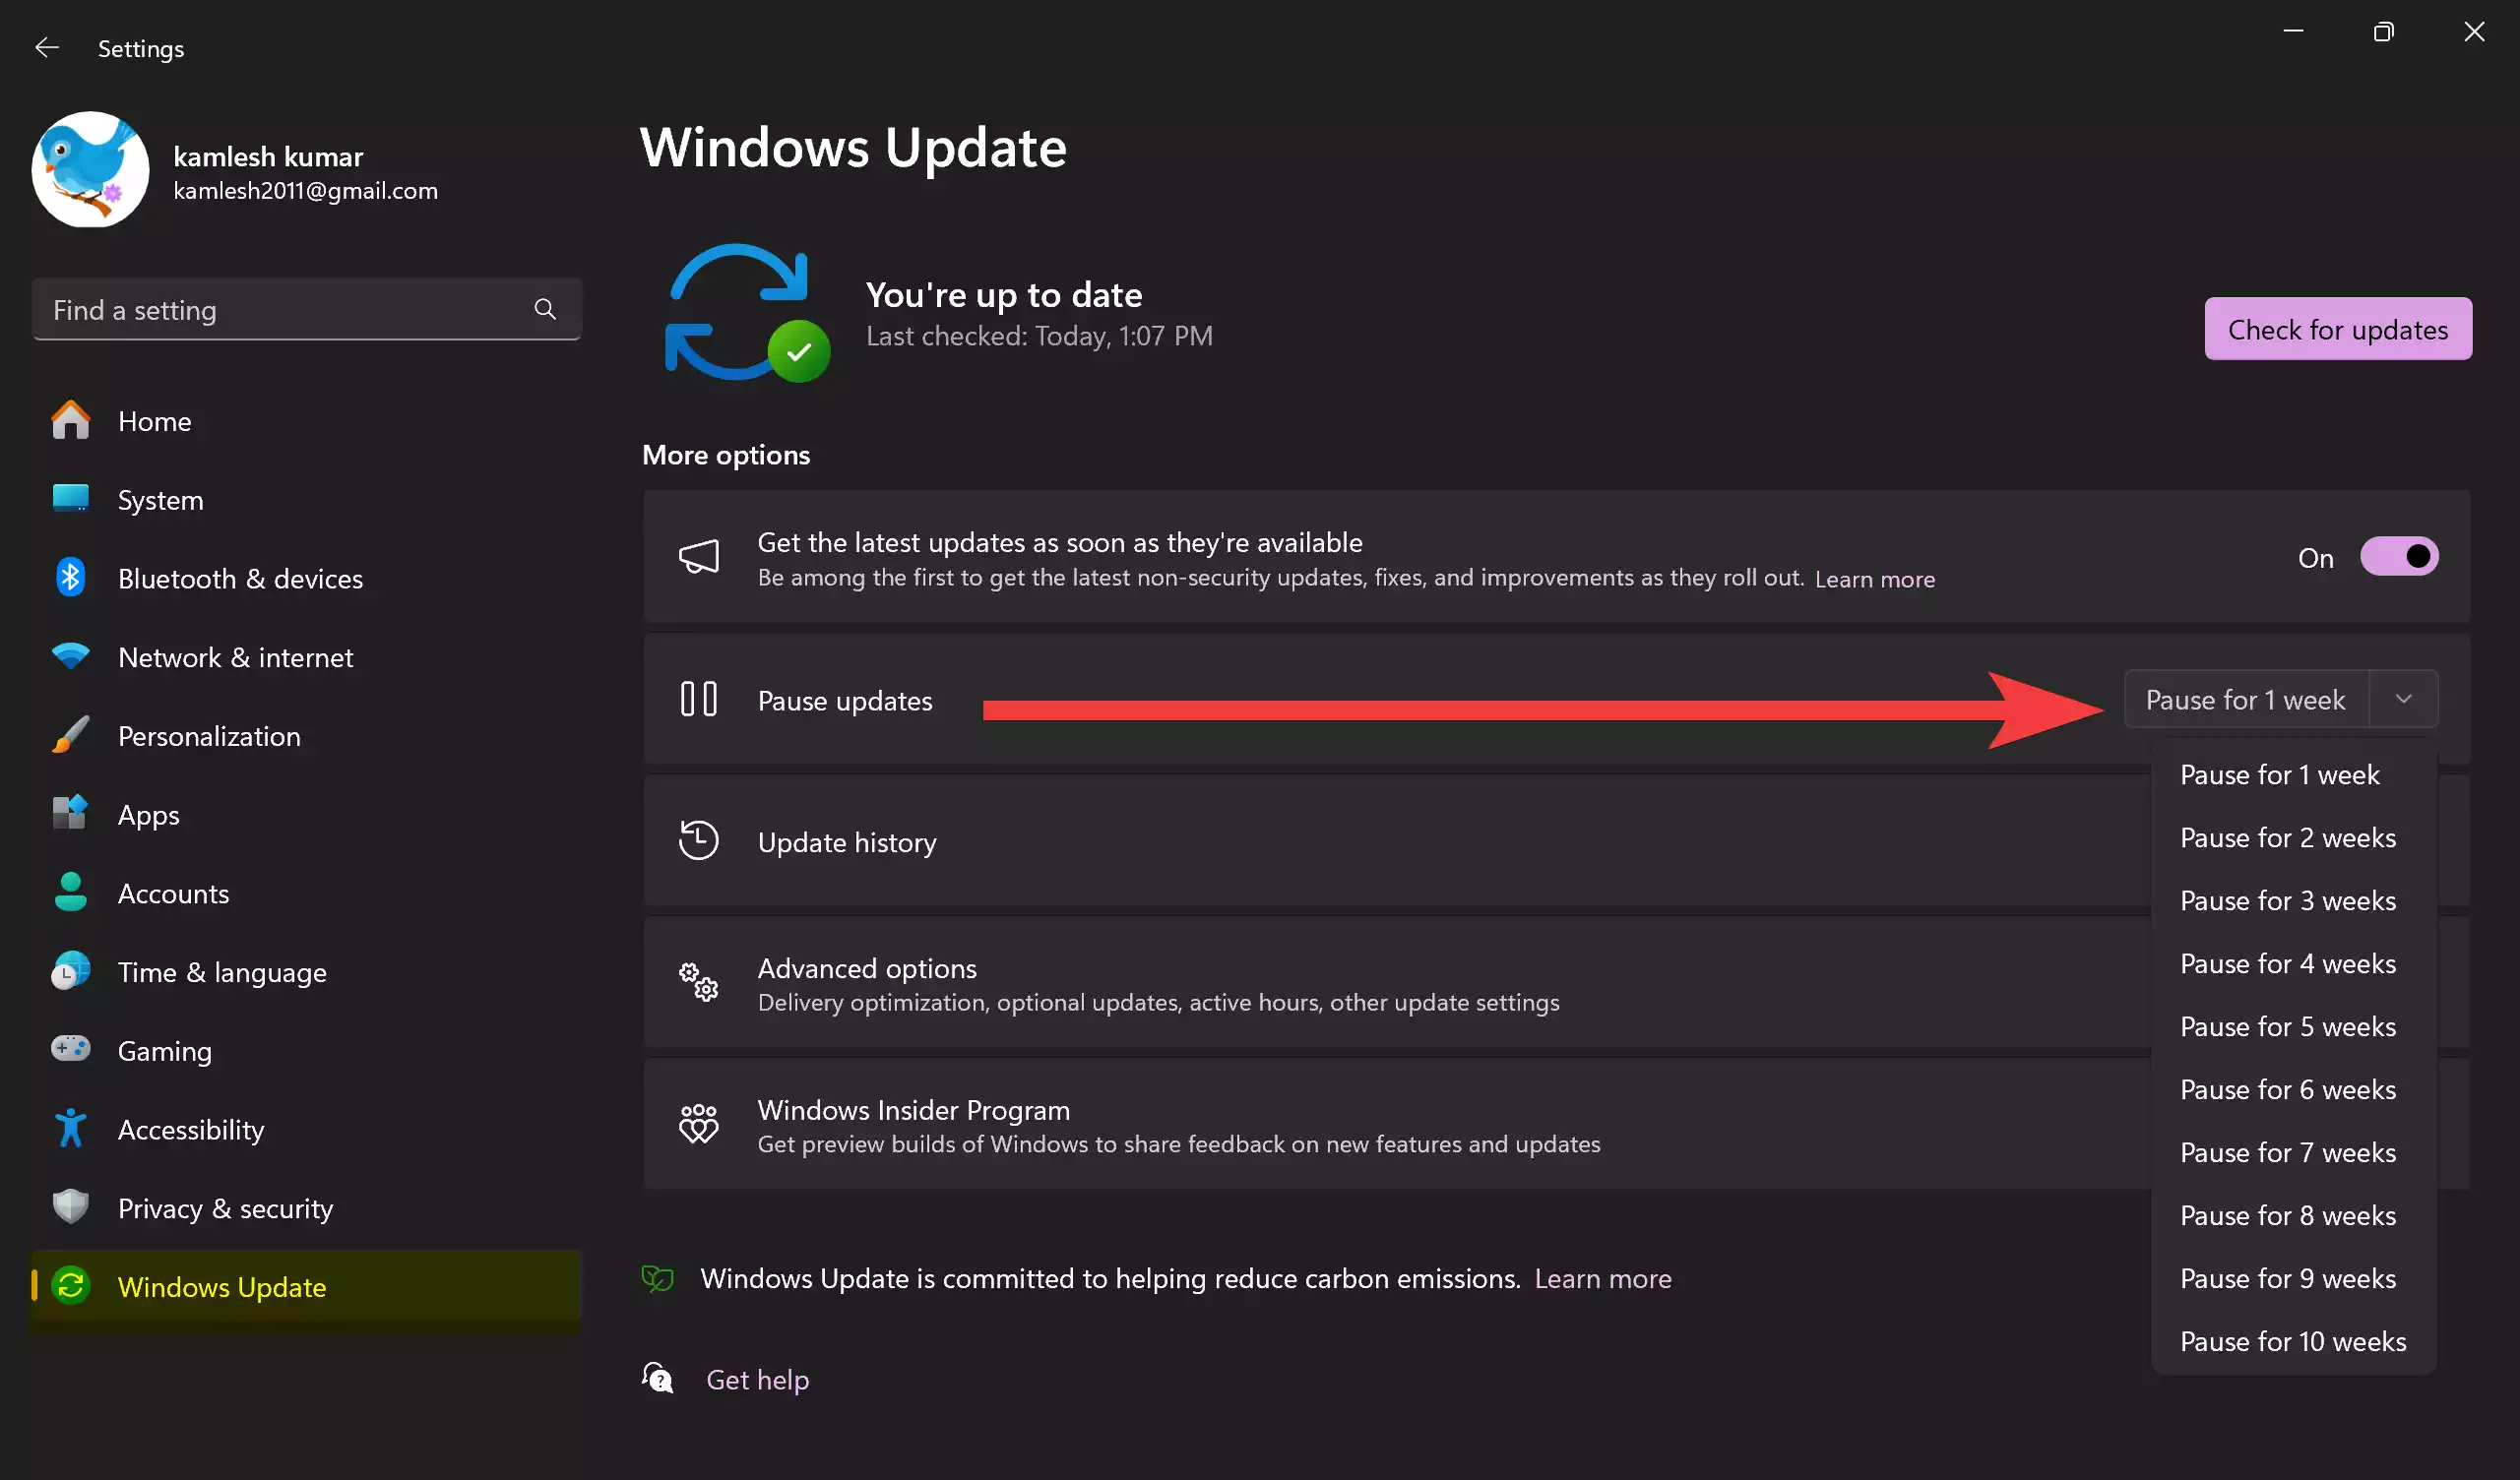Go to Time & language settings
The image size is (2520, 1480).
tap(221, 972)
